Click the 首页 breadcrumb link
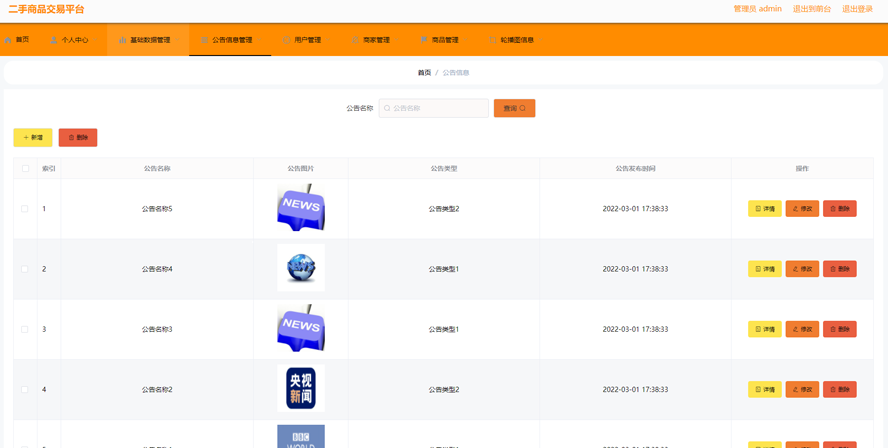The image size is (888, 448). 424,72
